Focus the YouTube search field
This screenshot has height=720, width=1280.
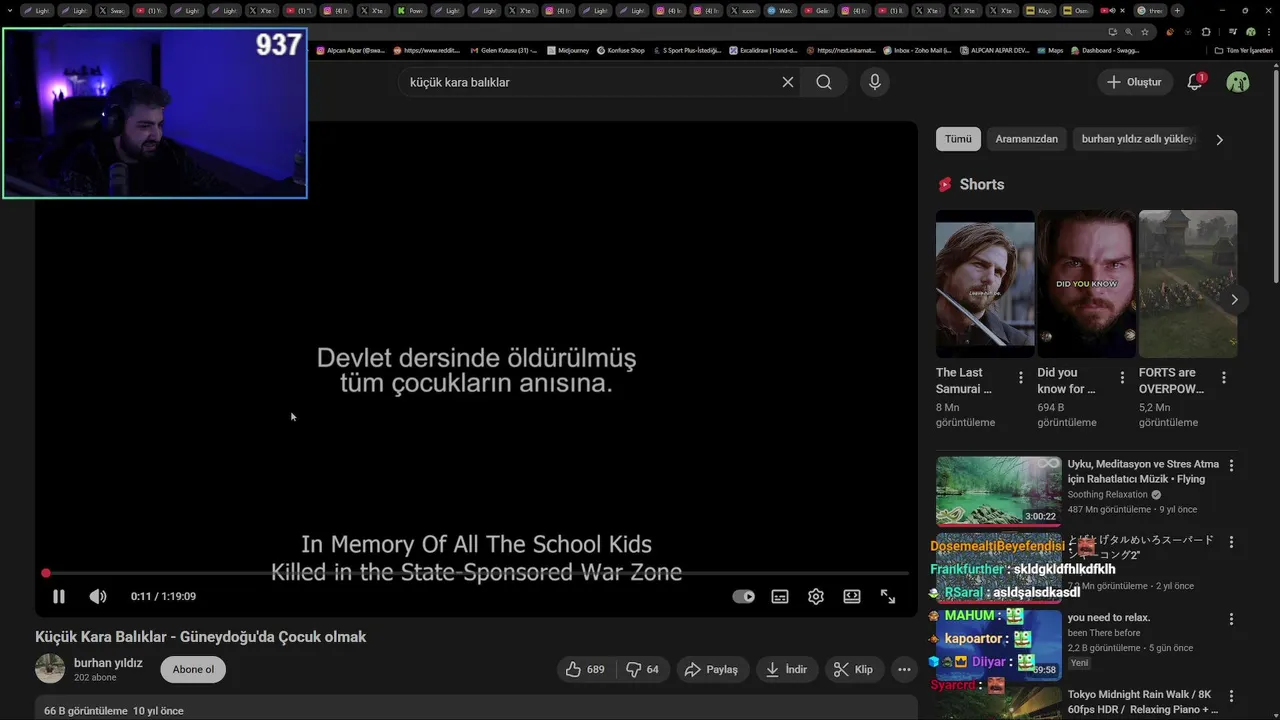590,82
